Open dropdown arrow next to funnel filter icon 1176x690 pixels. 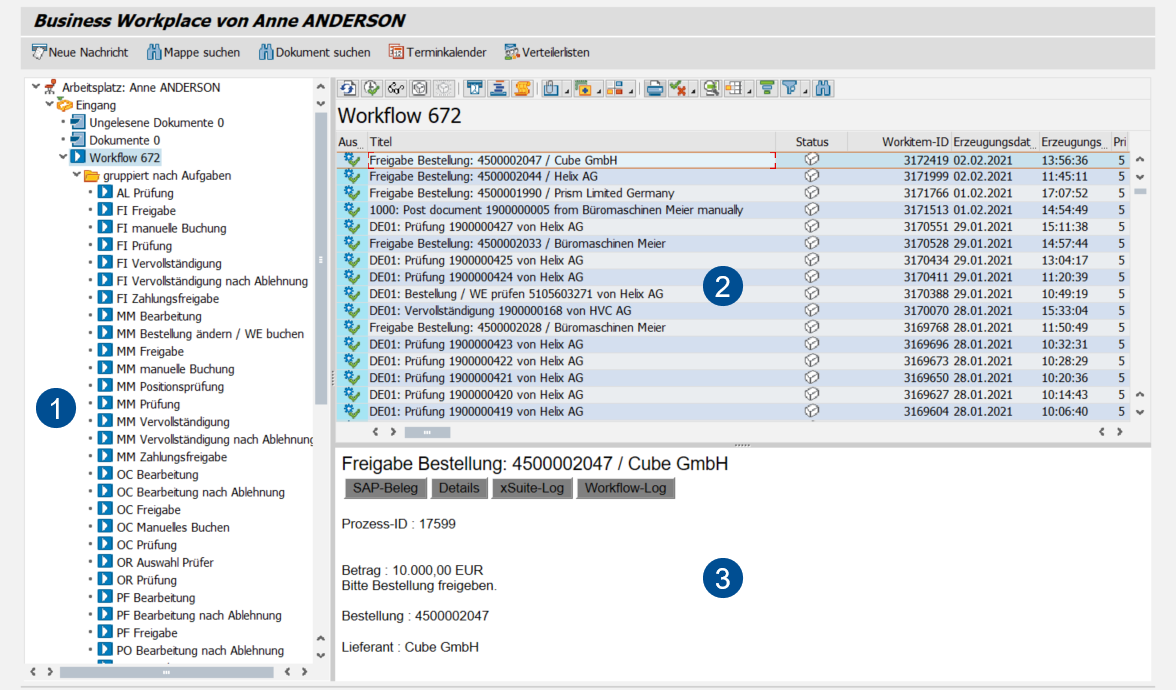[x=804, y=90]
